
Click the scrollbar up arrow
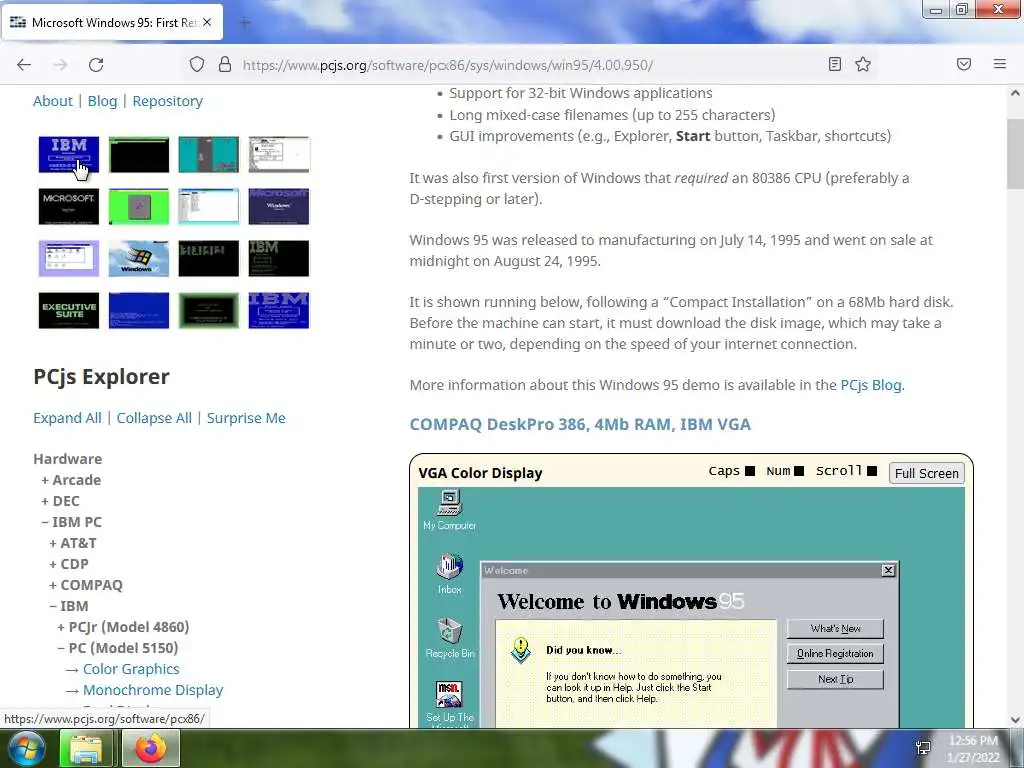point(1015,93)
